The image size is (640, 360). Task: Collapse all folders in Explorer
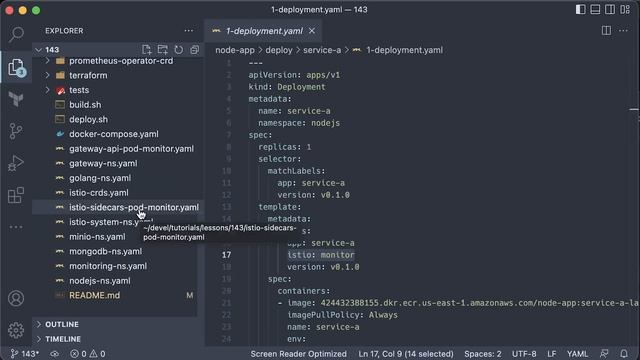[194, 50]
